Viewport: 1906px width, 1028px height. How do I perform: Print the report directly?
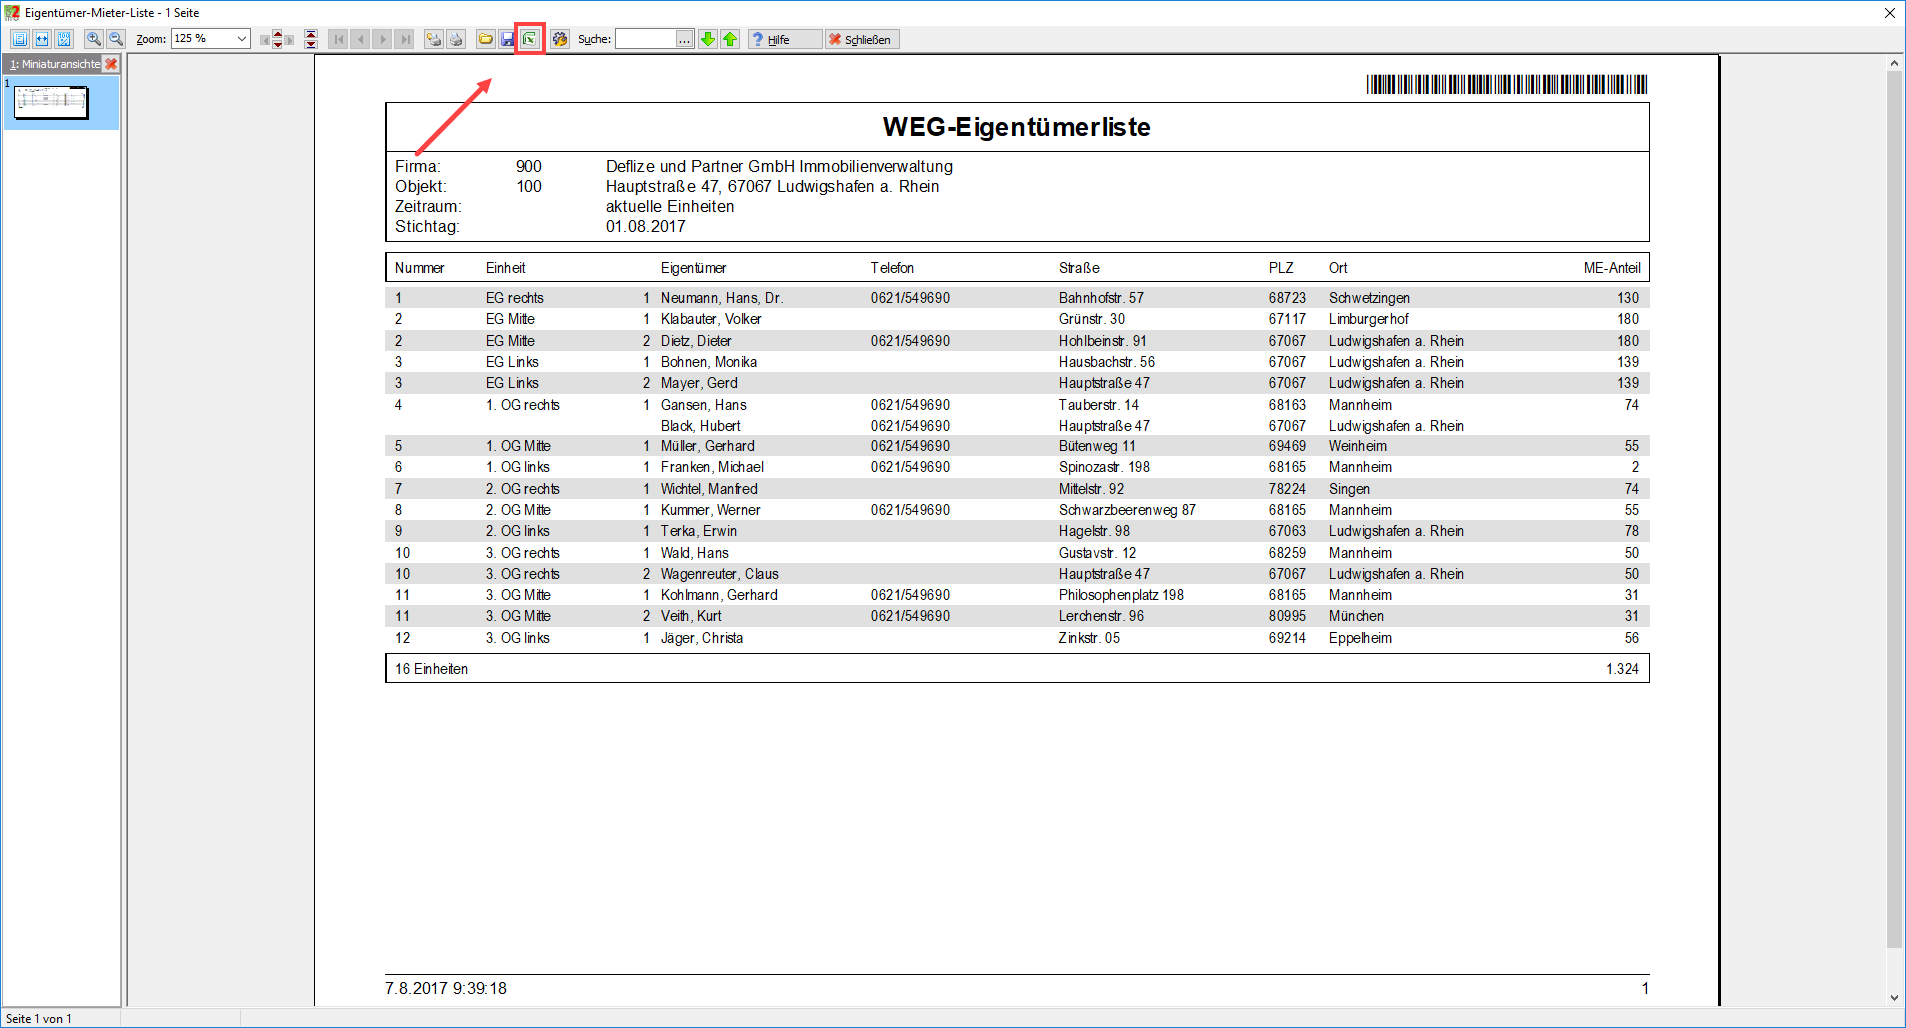456,39
